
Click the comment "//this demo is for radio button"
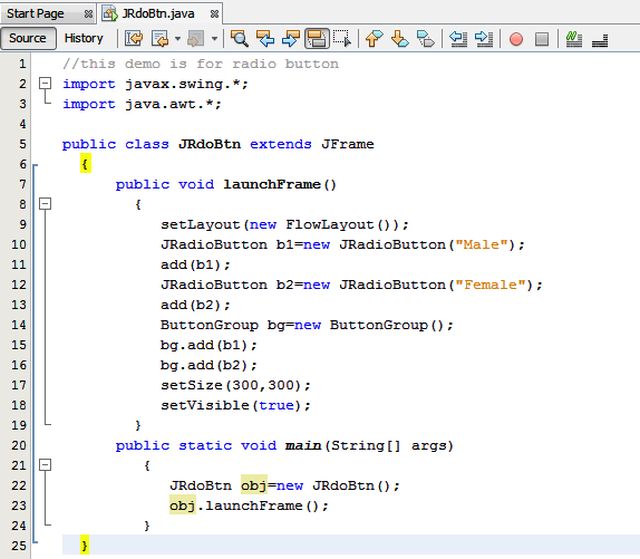click(x=201, y=64)
